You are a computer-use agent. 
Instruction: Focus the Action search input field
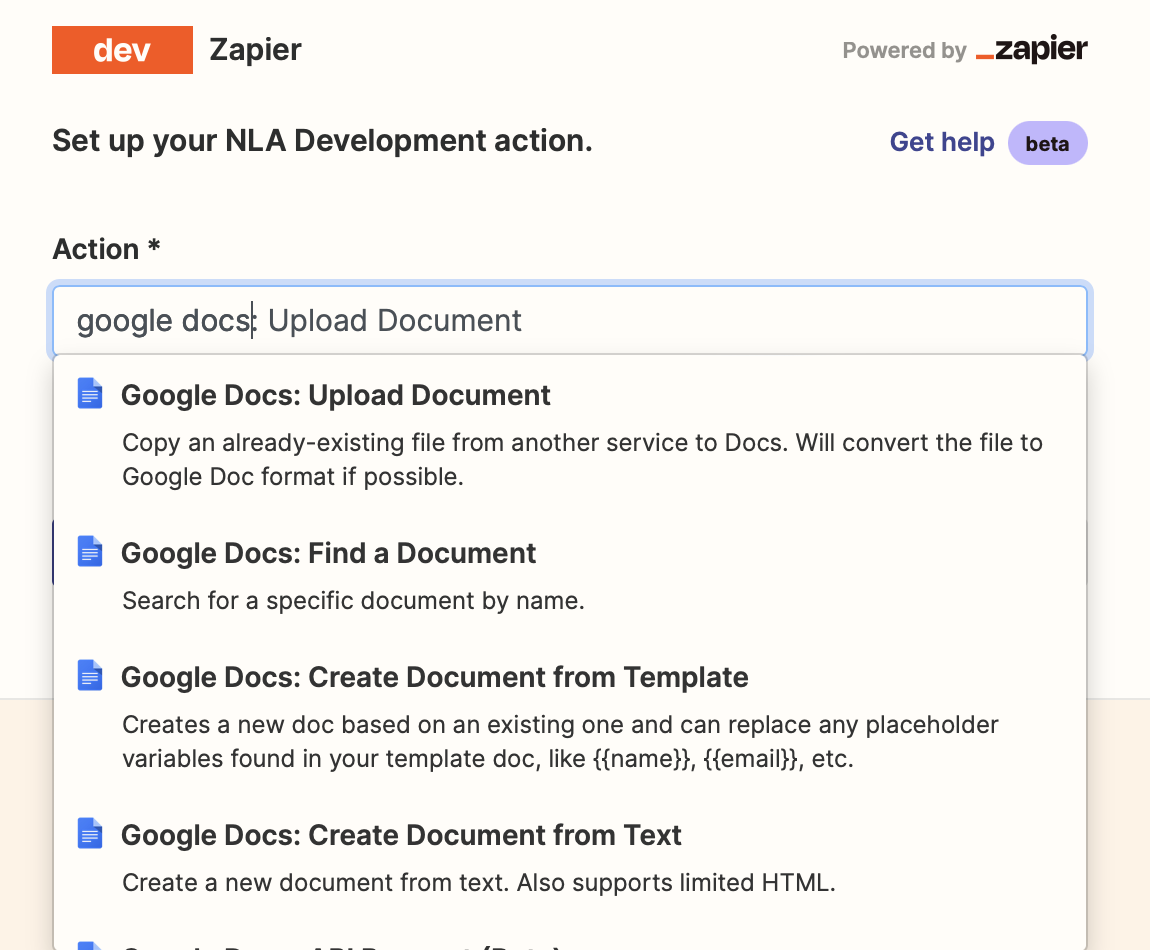[570, 321]
